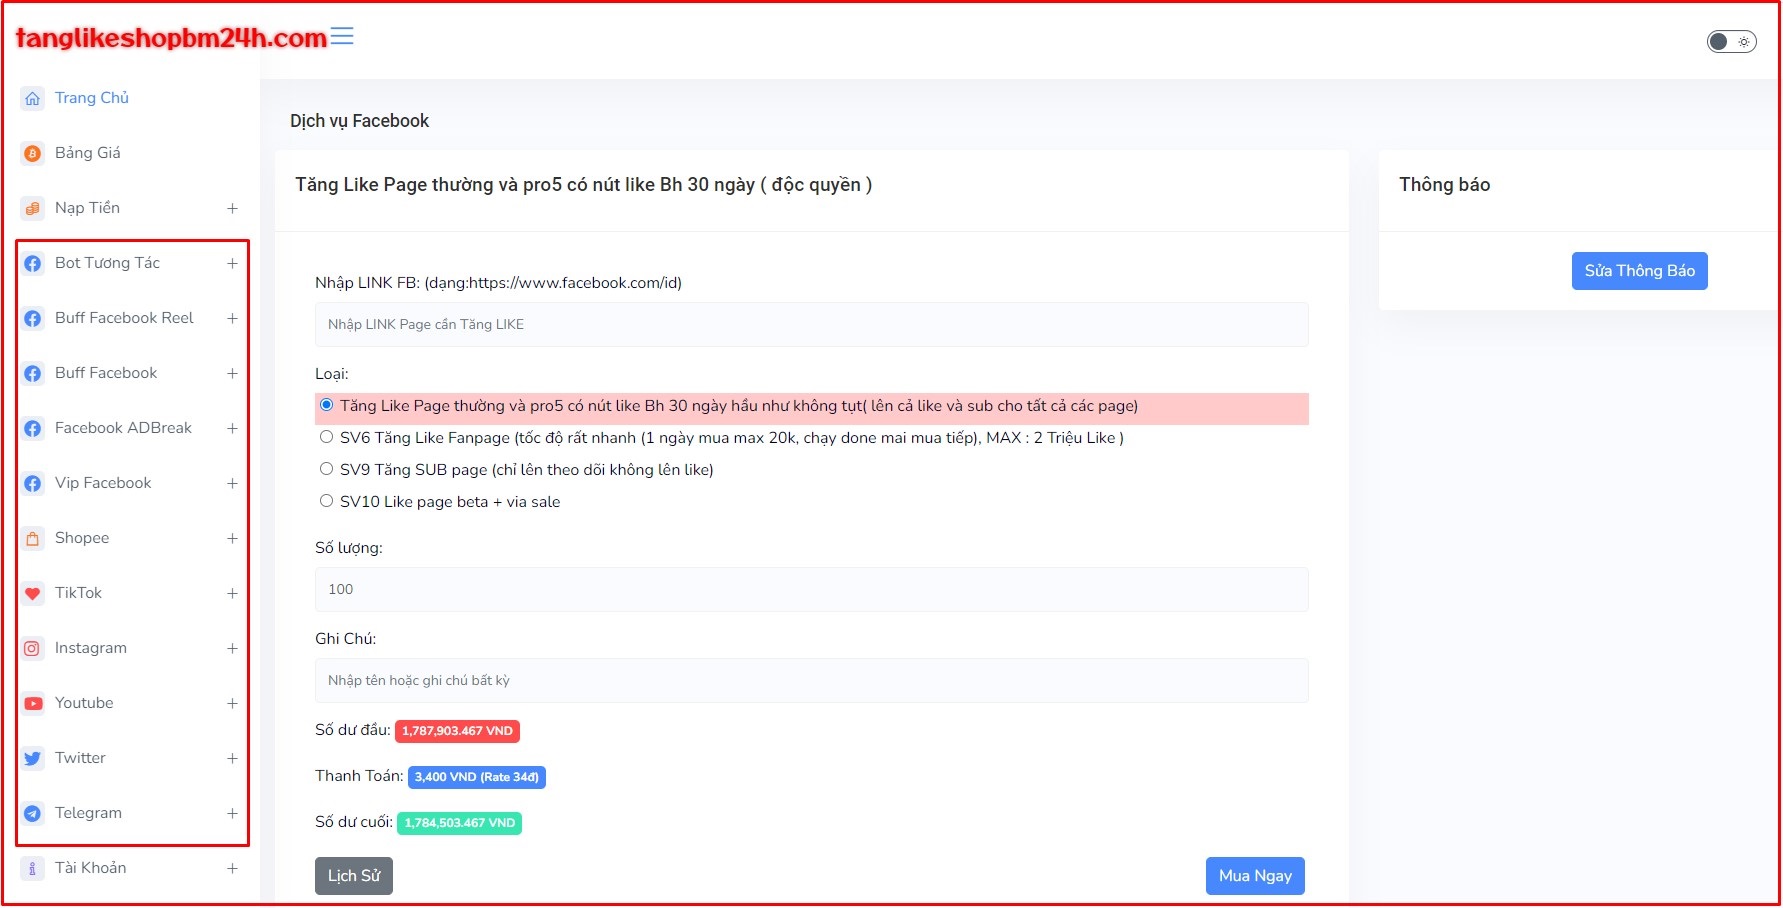Open the Trang Chủ menu item
Image resolution: width=1783 pixels, height=908 pixels.
tap(92, 98)
